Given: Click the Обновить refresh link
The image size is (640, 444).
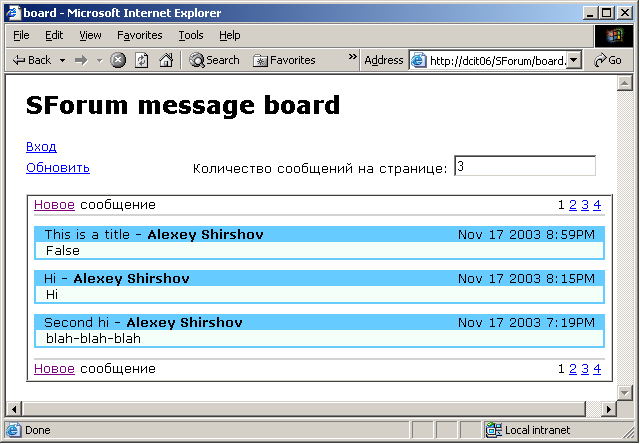Looking at the screenshot, I should 58,168.
